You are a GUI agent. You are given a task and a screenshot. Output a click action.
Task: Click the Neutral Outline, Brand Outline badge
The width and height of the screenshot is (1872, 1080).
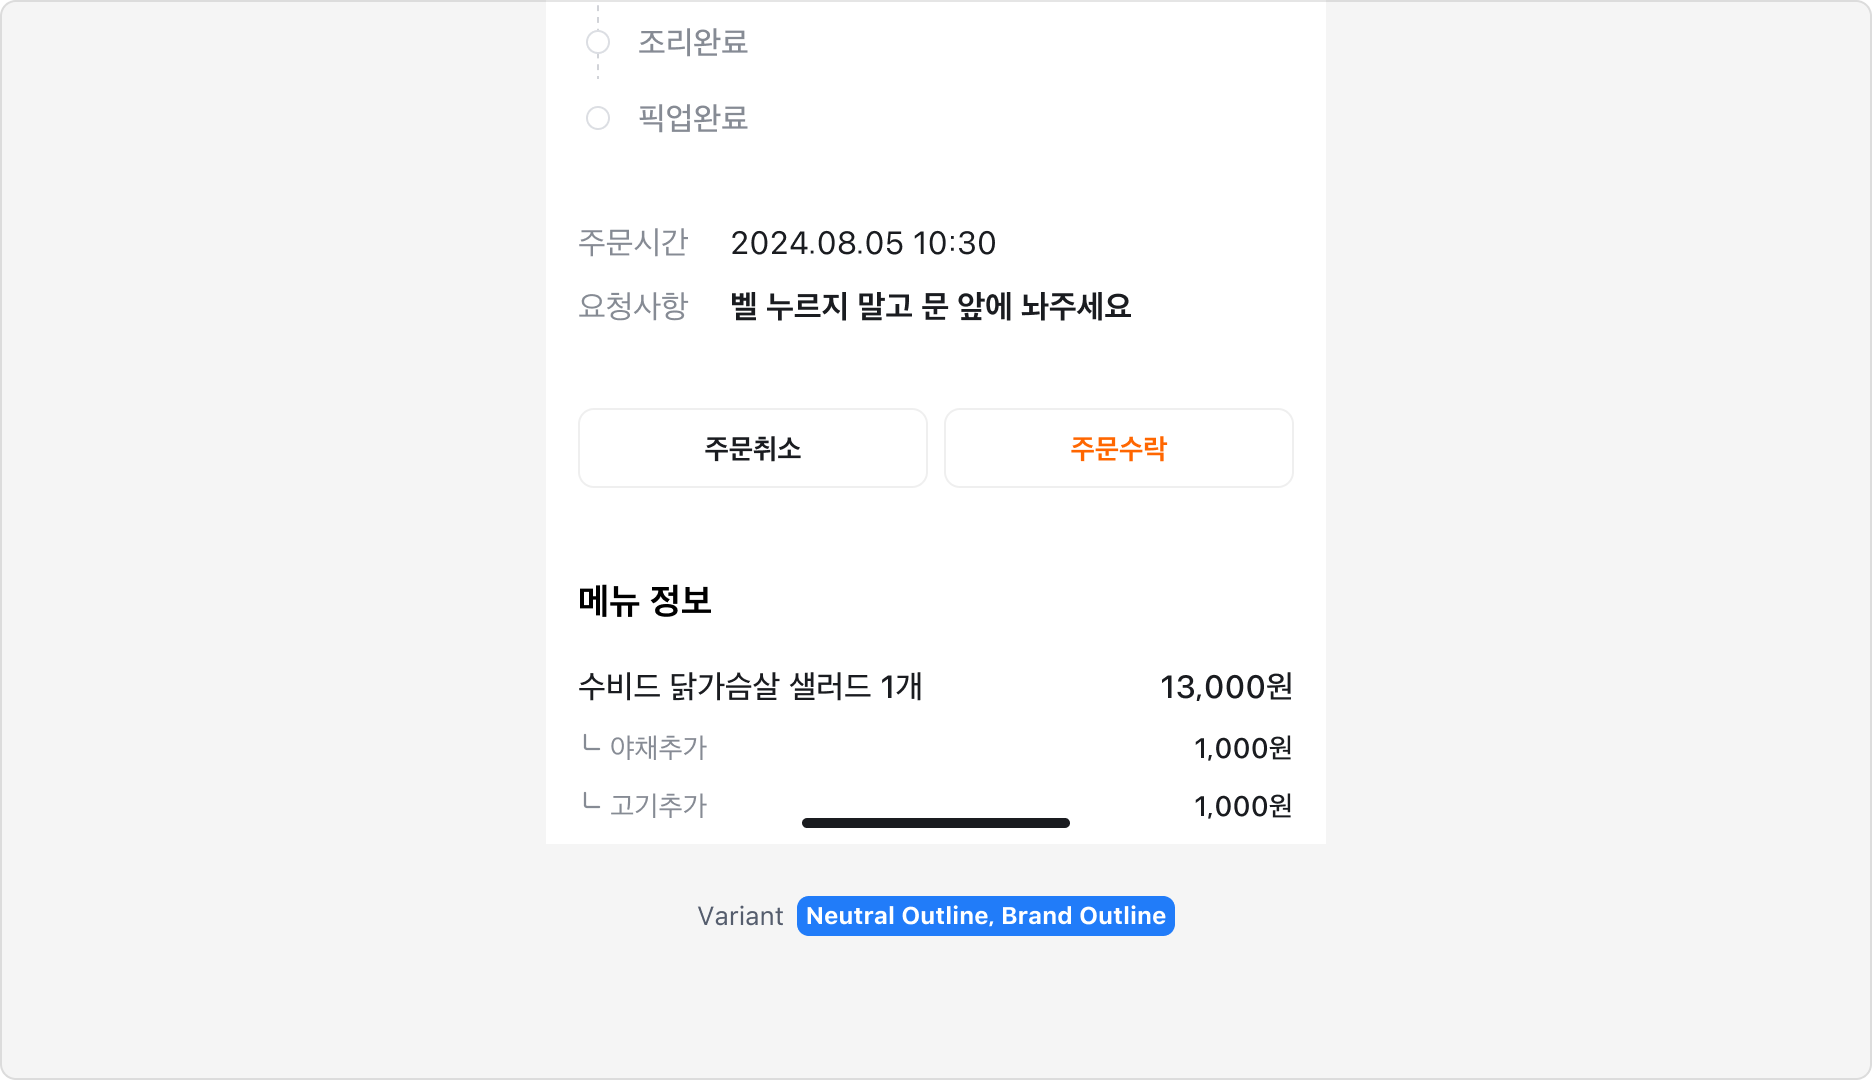pyautogui.click(x=985, y=915)
